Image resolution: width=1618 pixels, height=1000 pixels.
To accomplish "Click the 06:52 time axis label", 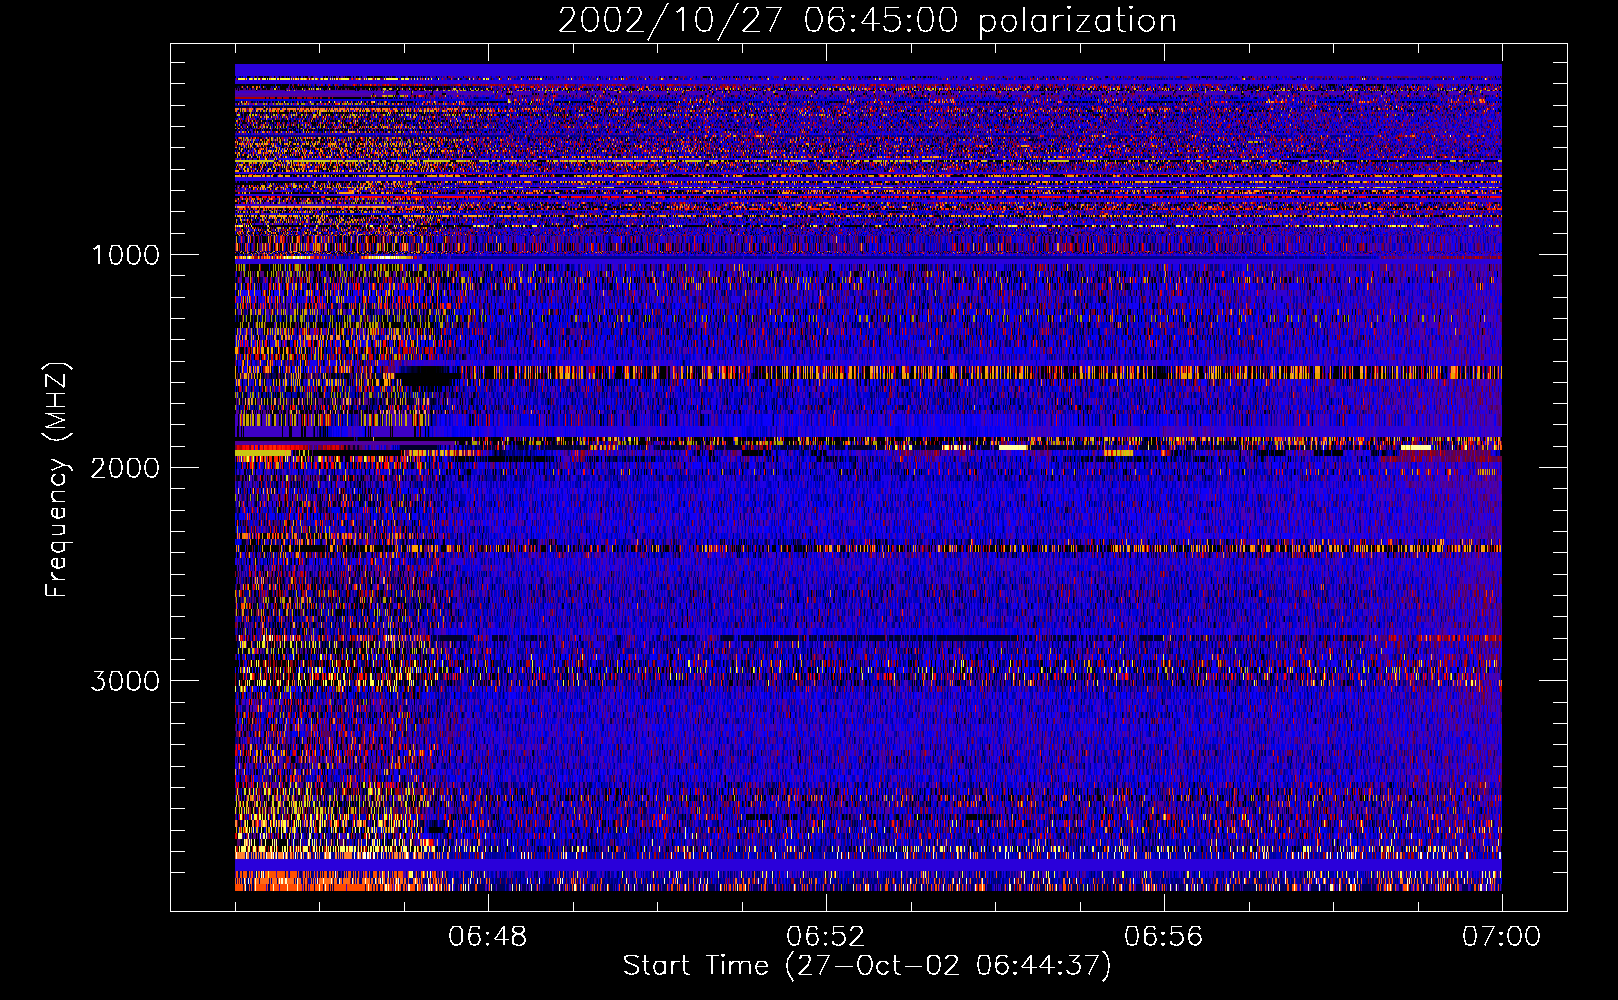I will 825,937.
